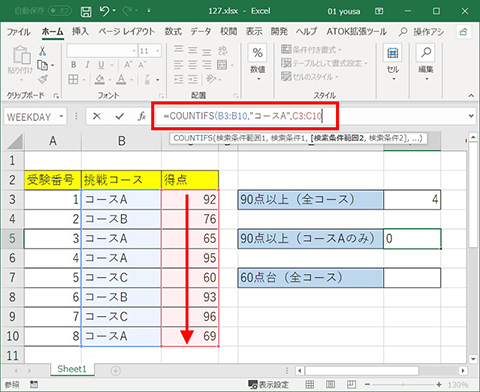Open Quick Access Toolbar customize dropdown

(149, 11)
